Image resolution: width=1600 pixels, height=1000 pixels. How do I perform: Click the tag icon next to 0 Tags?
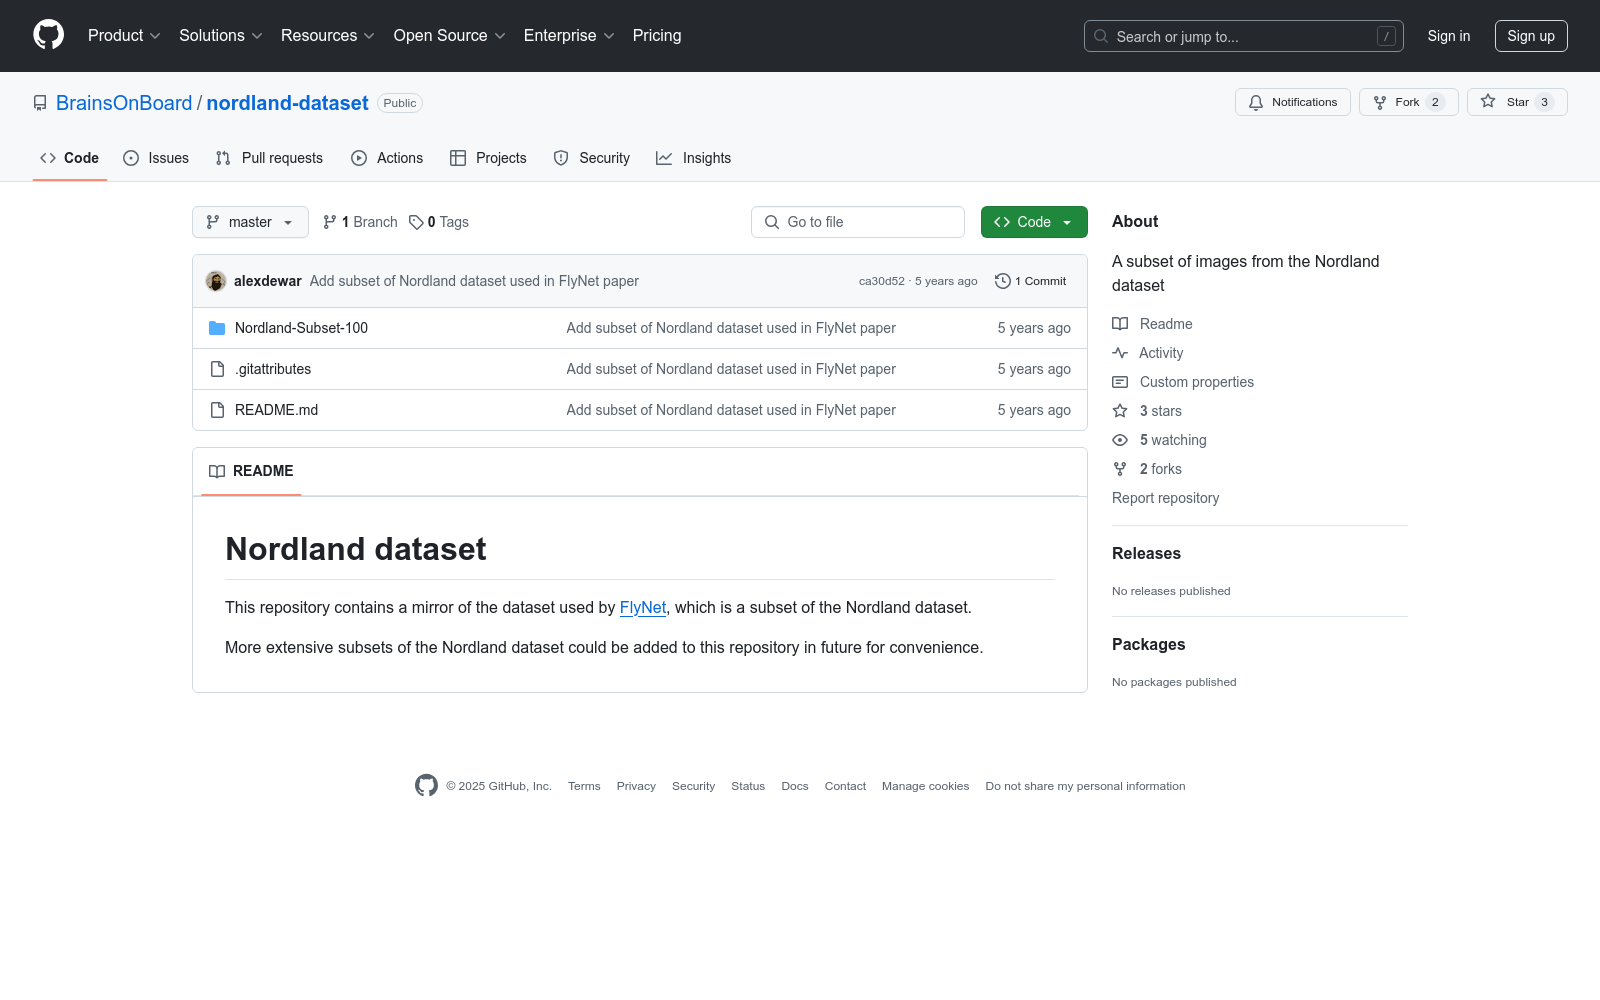[x=416, y=222]
